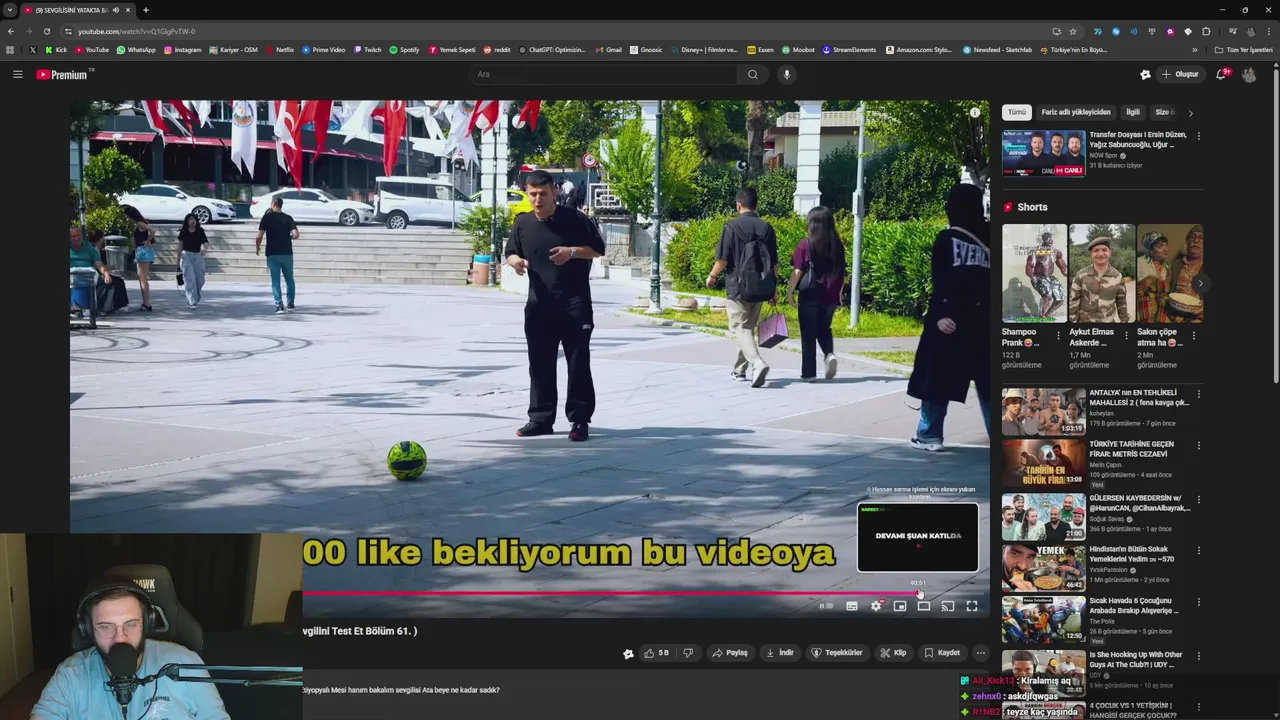Open Twitch bookmark
Viewport: 1280px width, 720px height.
click(367, 49)
